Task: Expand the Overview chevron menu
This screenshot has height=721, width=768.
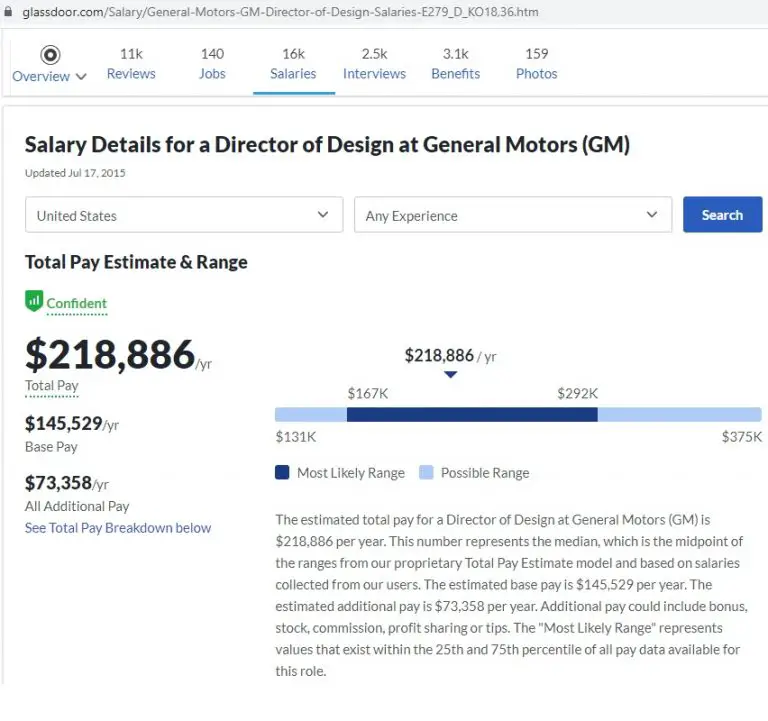Action: coord(81,77)
